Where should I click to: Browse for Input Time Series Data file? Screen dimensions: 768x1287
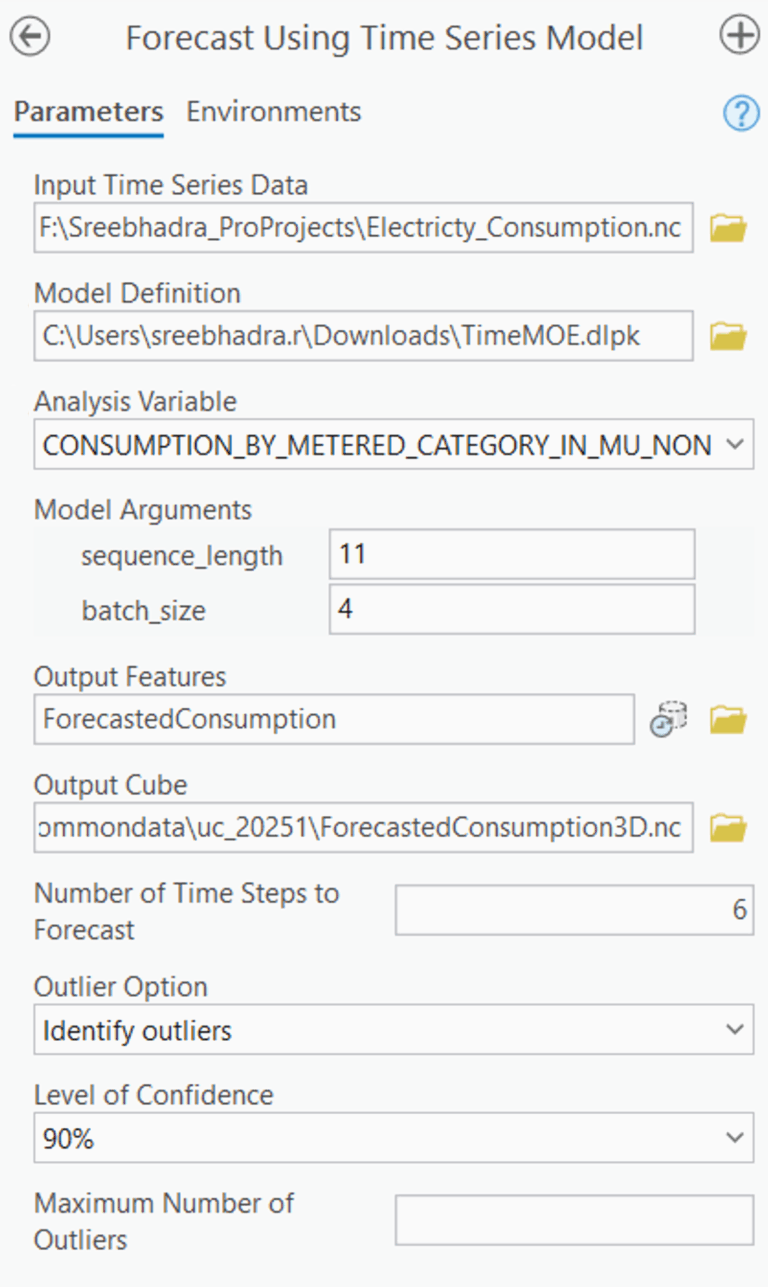(728, 227)
